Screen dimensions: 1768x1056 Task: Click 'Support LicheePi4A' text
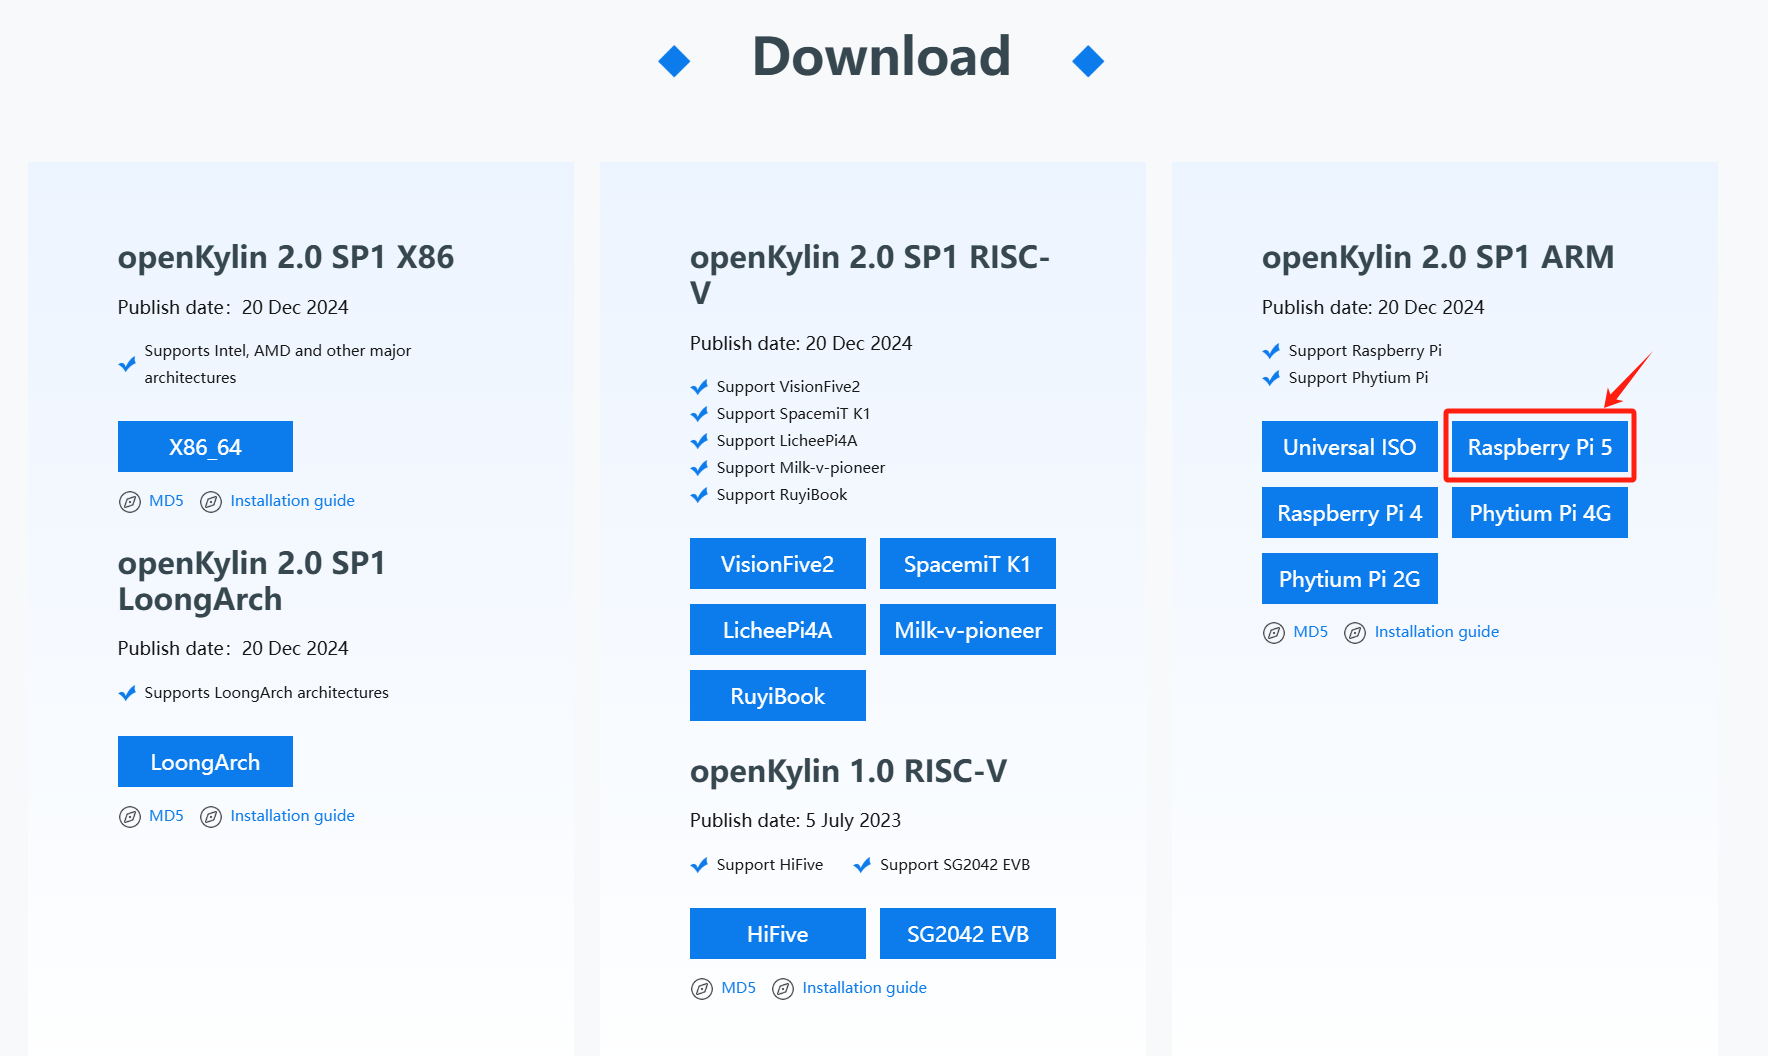[x=787, y=441]
